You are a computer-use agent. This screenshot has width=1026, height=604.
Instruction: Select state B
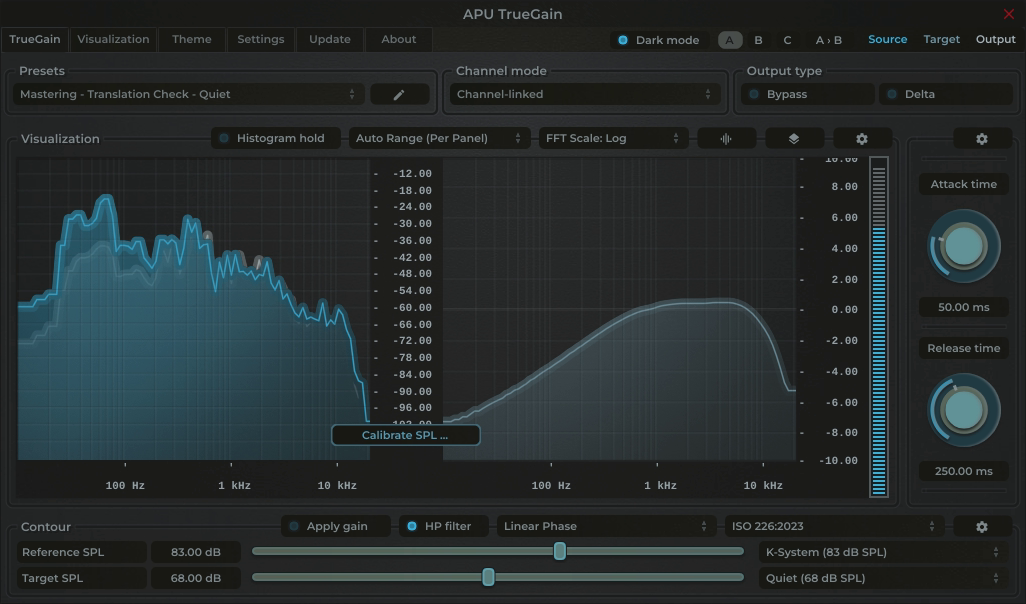(x=758, y=40)
